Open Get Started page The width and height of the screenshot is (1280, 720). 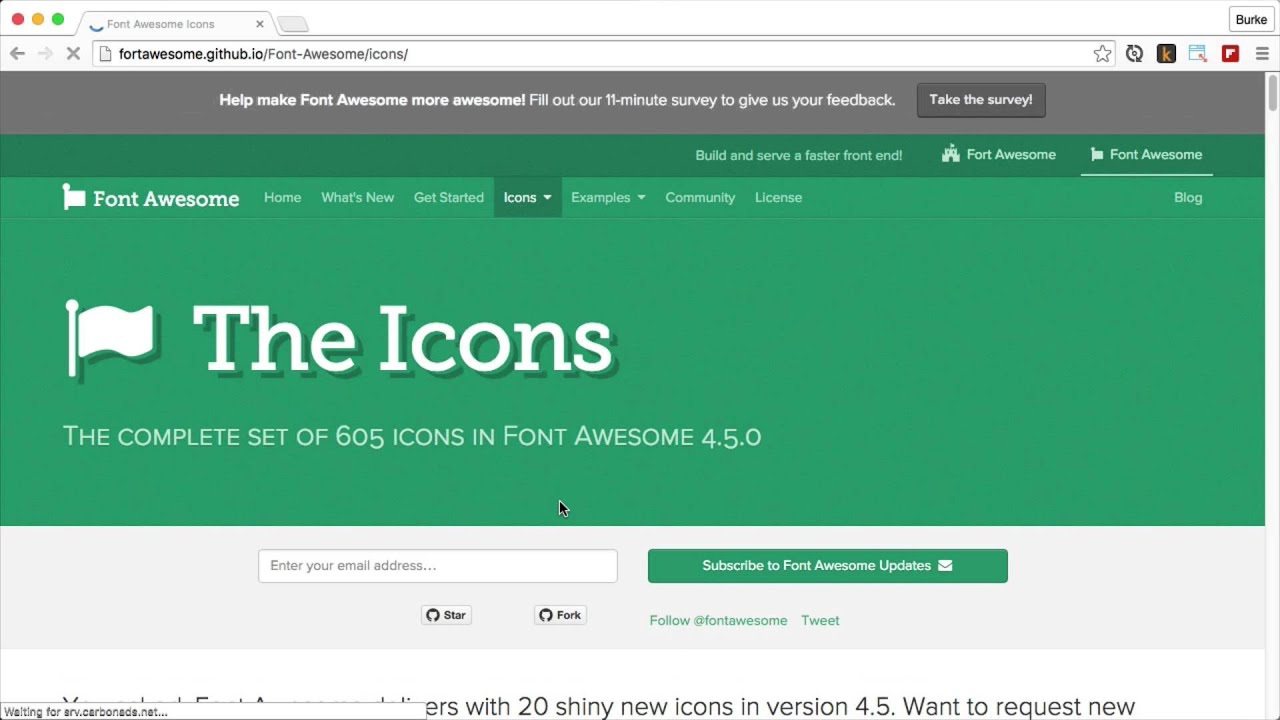449,198
